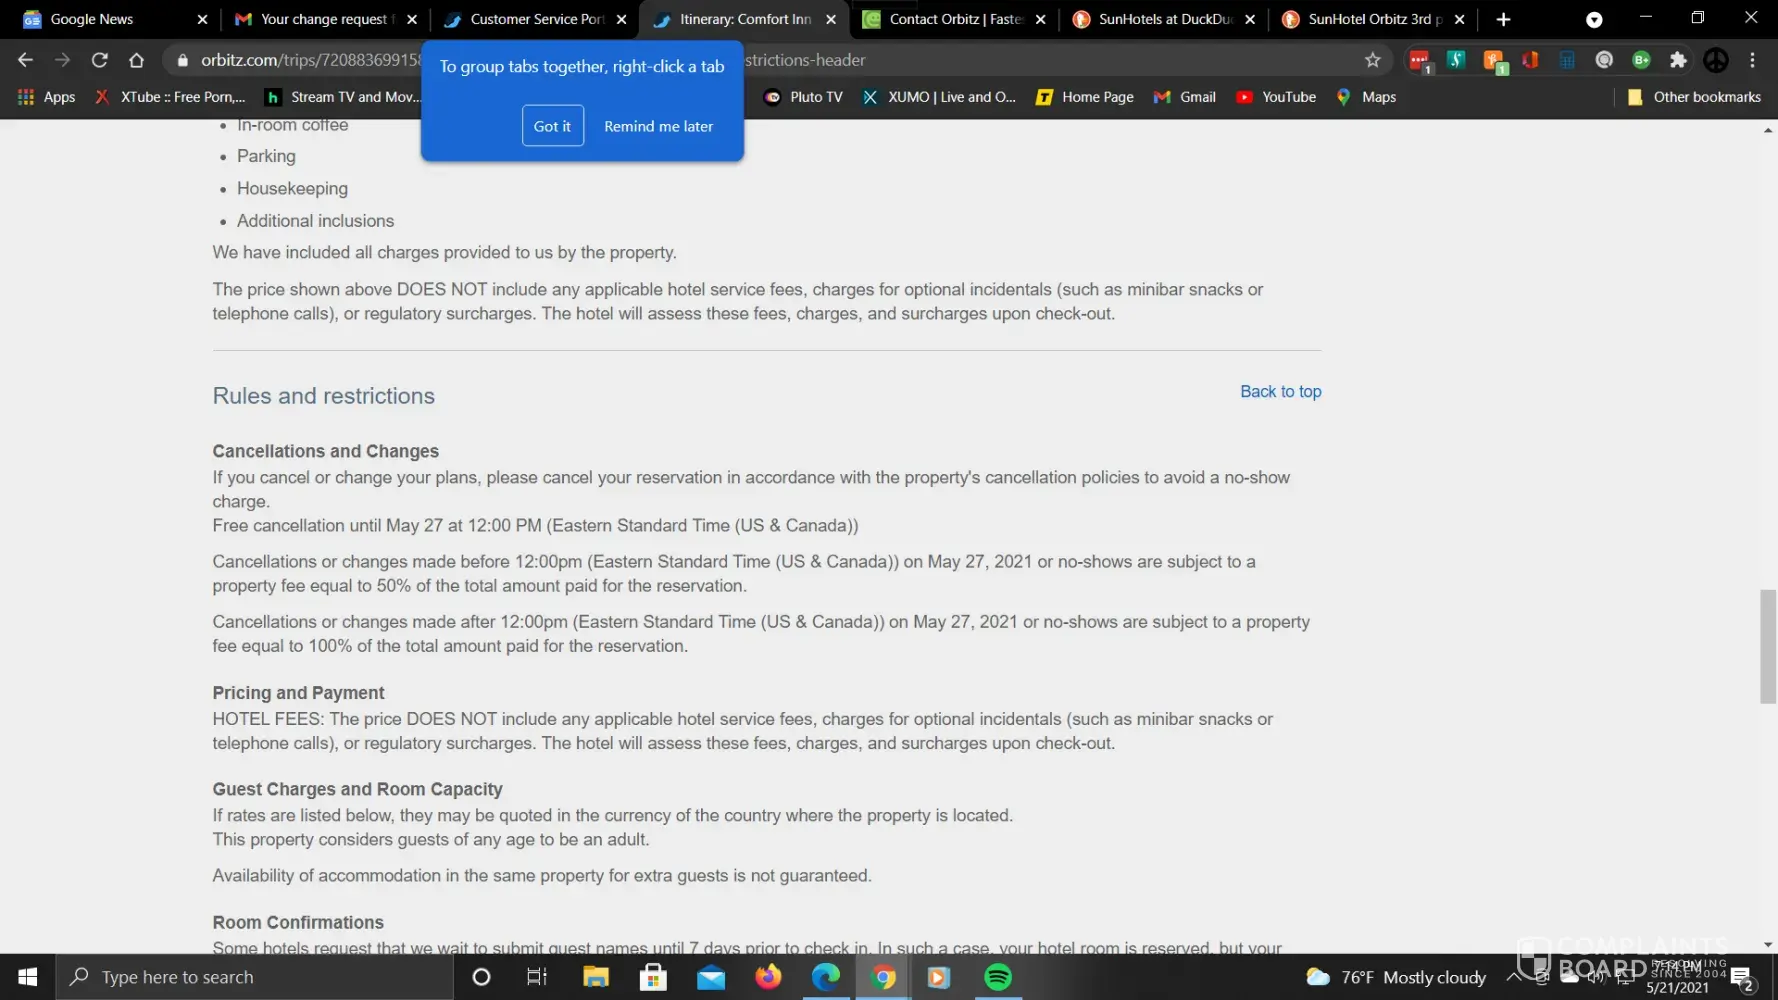The height and width of the screenshot is (1000, 1778).
Task: Bookmark this page with the star icon
Action: coord(1372,60)
